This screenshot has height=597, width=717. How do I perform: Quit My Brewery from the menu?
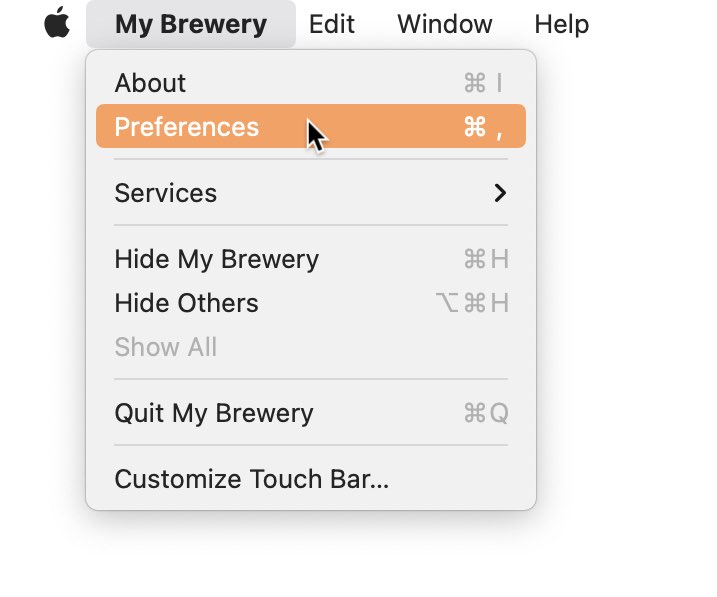coord(311,413)
